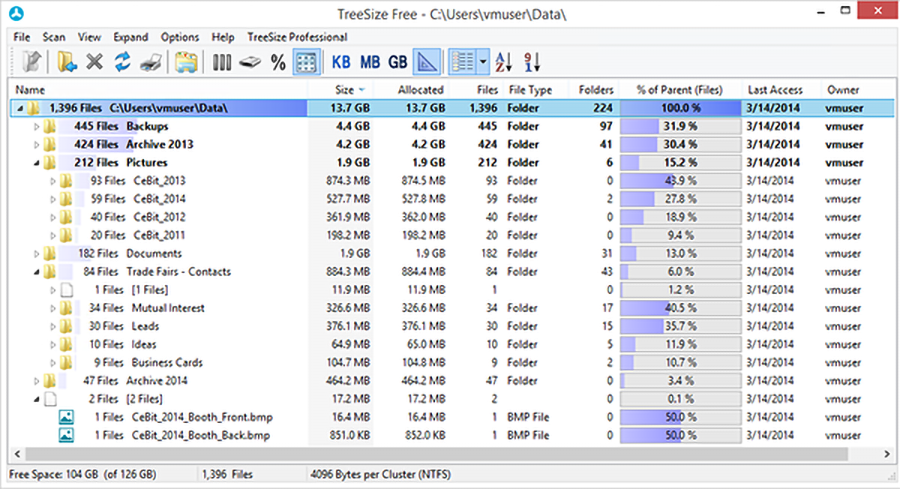Expand the Archive 2013 folder

[x=36, y=145]
